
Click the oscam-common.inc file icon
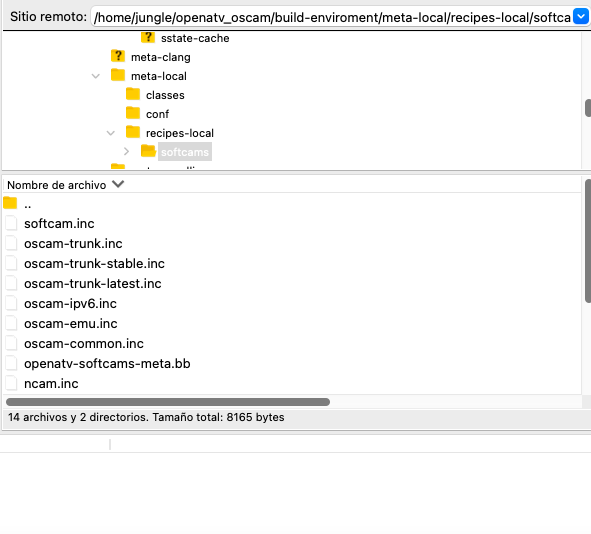pos(11,343)
